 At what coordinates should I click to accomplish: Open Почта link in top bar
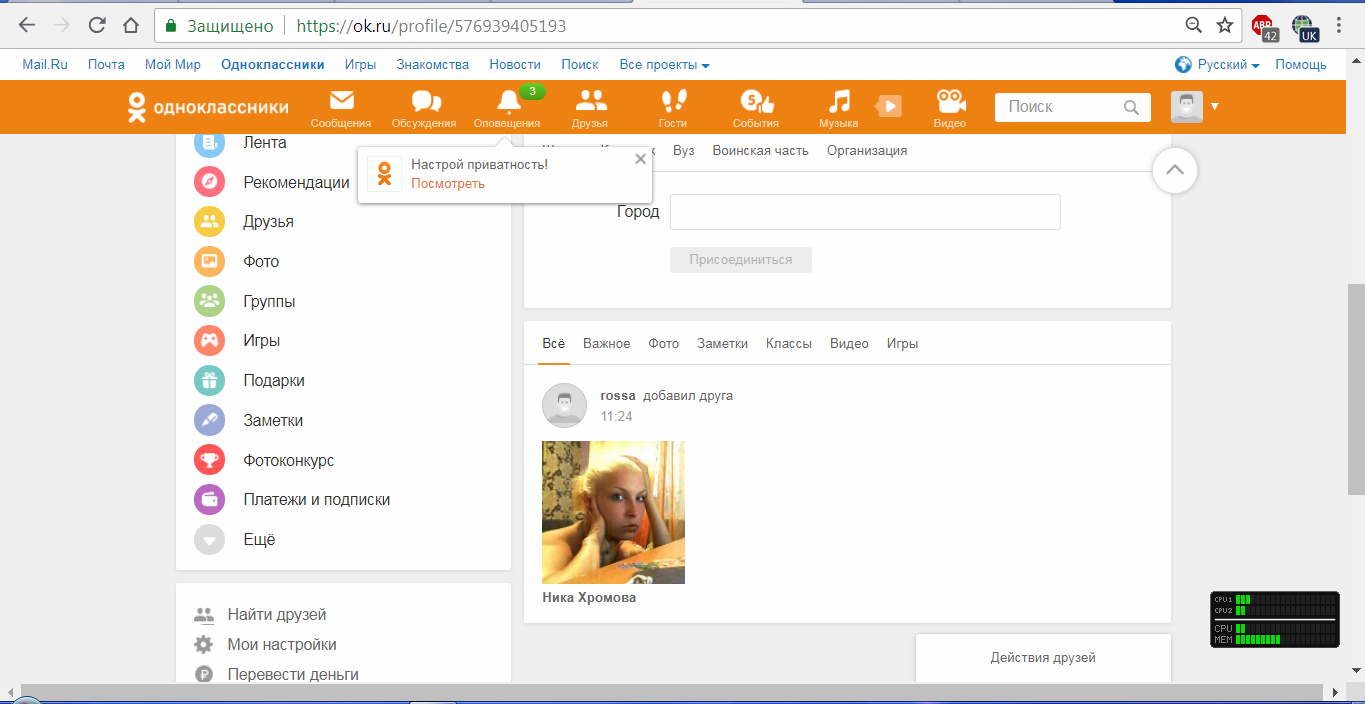click(x=106, y=64)
